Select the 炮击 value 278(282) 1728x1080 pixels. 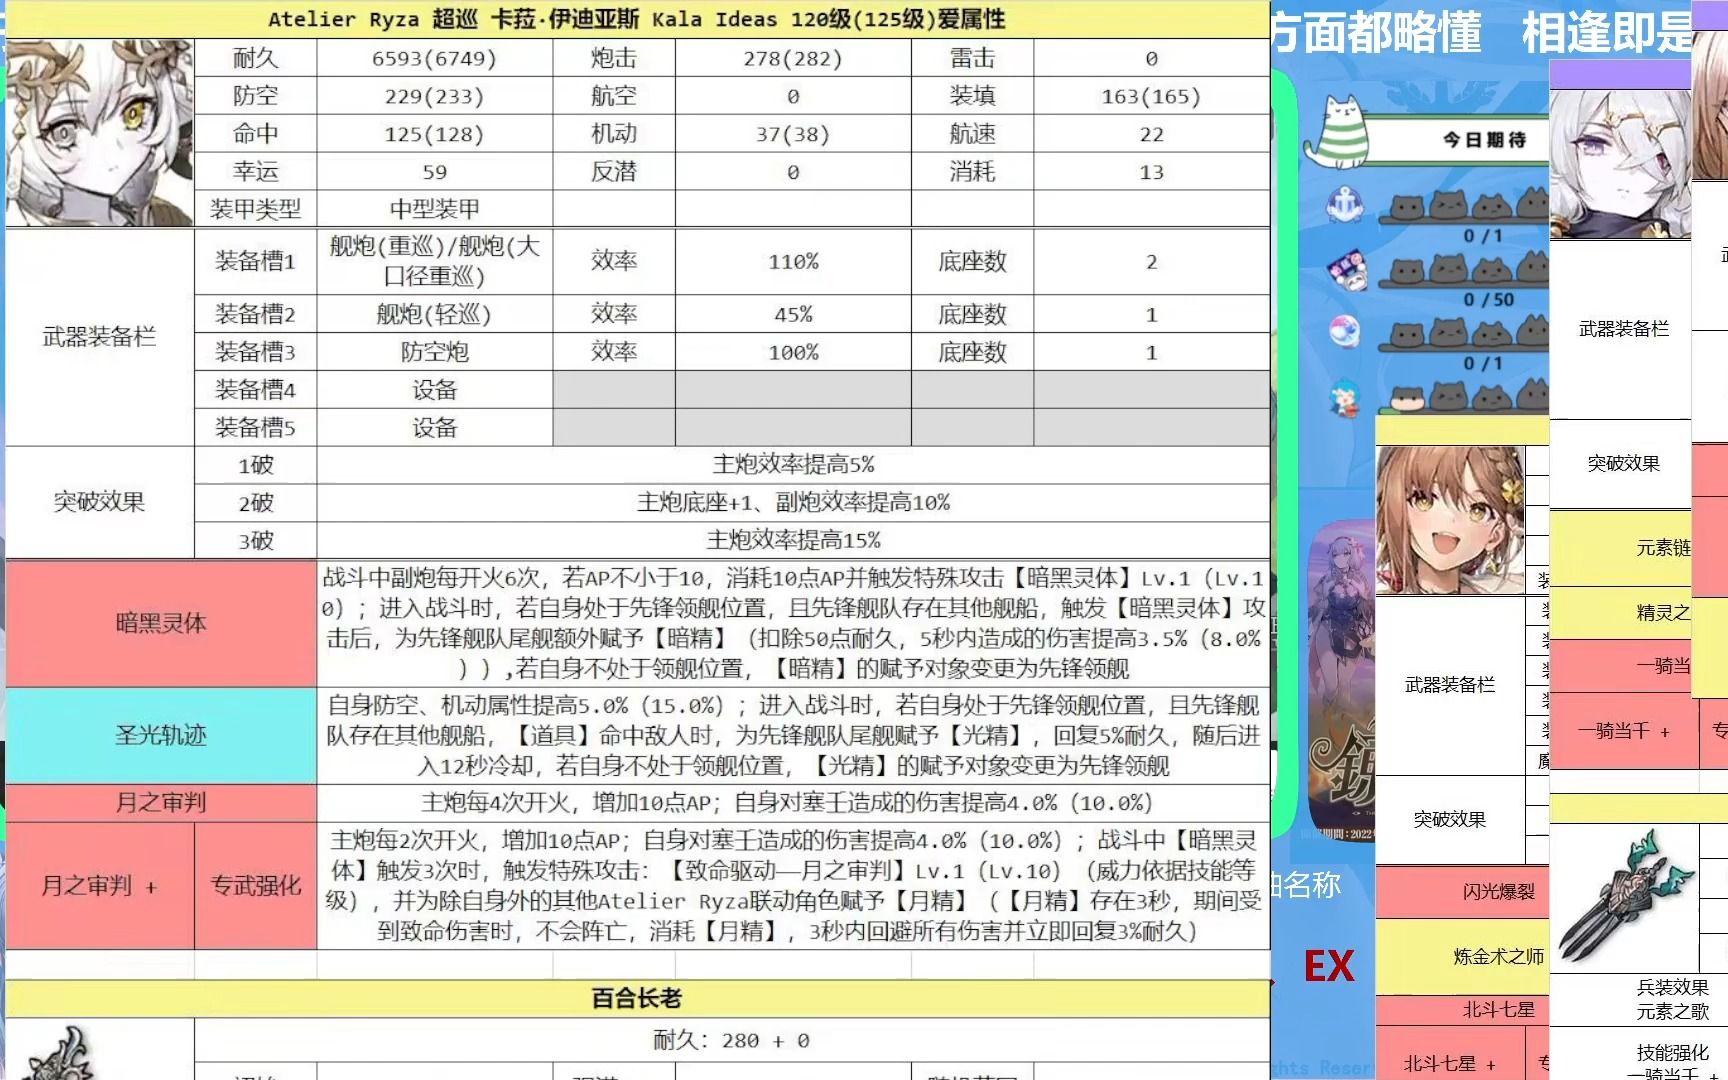pos(792,58)
